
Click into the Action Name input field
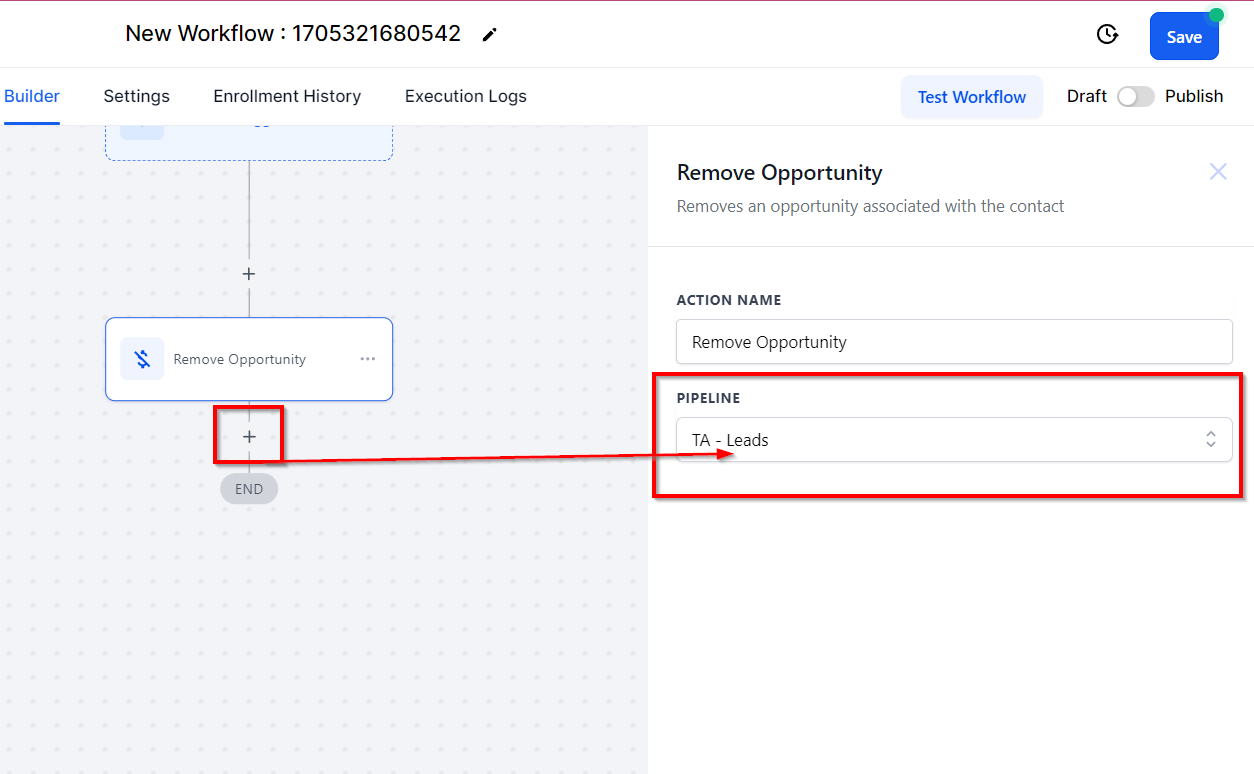coord(953,342)
